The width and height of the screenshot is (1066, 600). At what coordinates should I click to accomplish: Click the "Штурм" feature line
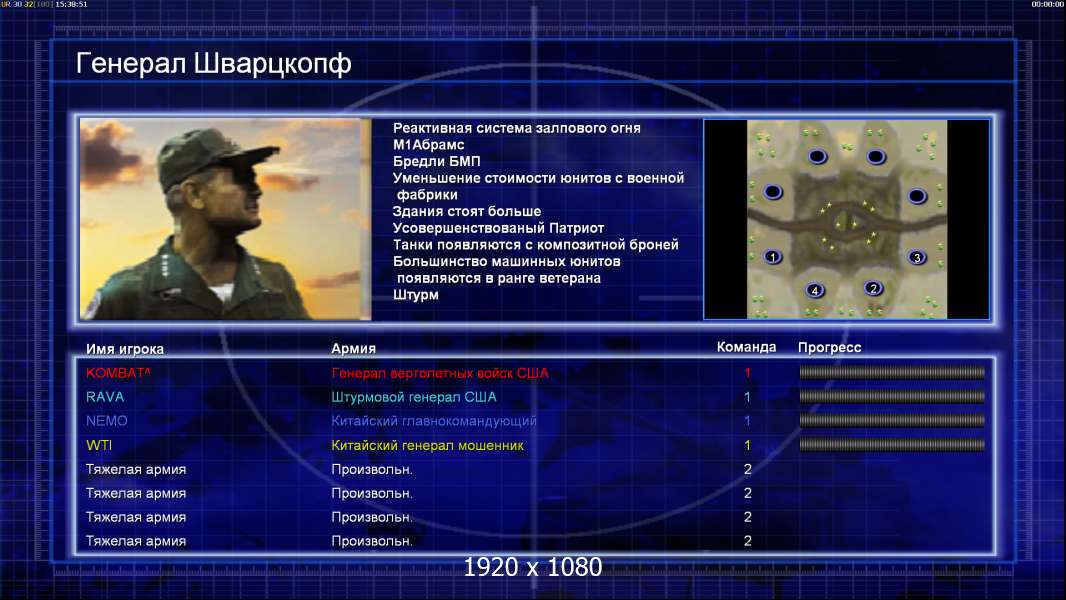pyautogui.click(x=415, y=295)
